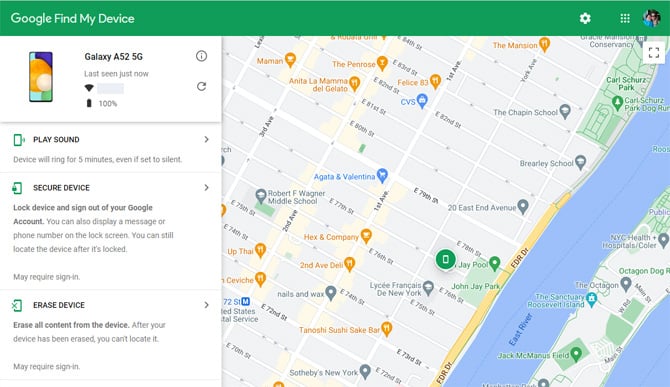Click the Wi-Fi signal icon
The image size is (670, 387).
point(89,88)
